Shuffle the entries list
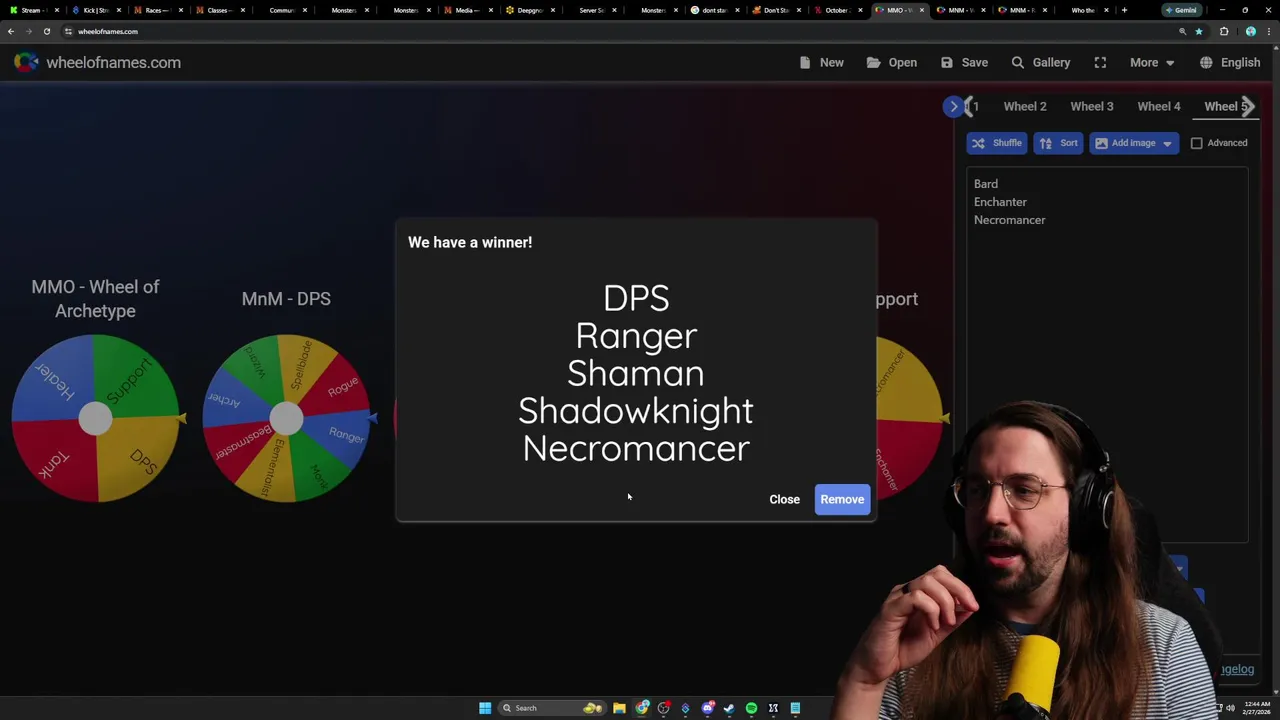The image size is (1280, 720). (x=996, y=143)
